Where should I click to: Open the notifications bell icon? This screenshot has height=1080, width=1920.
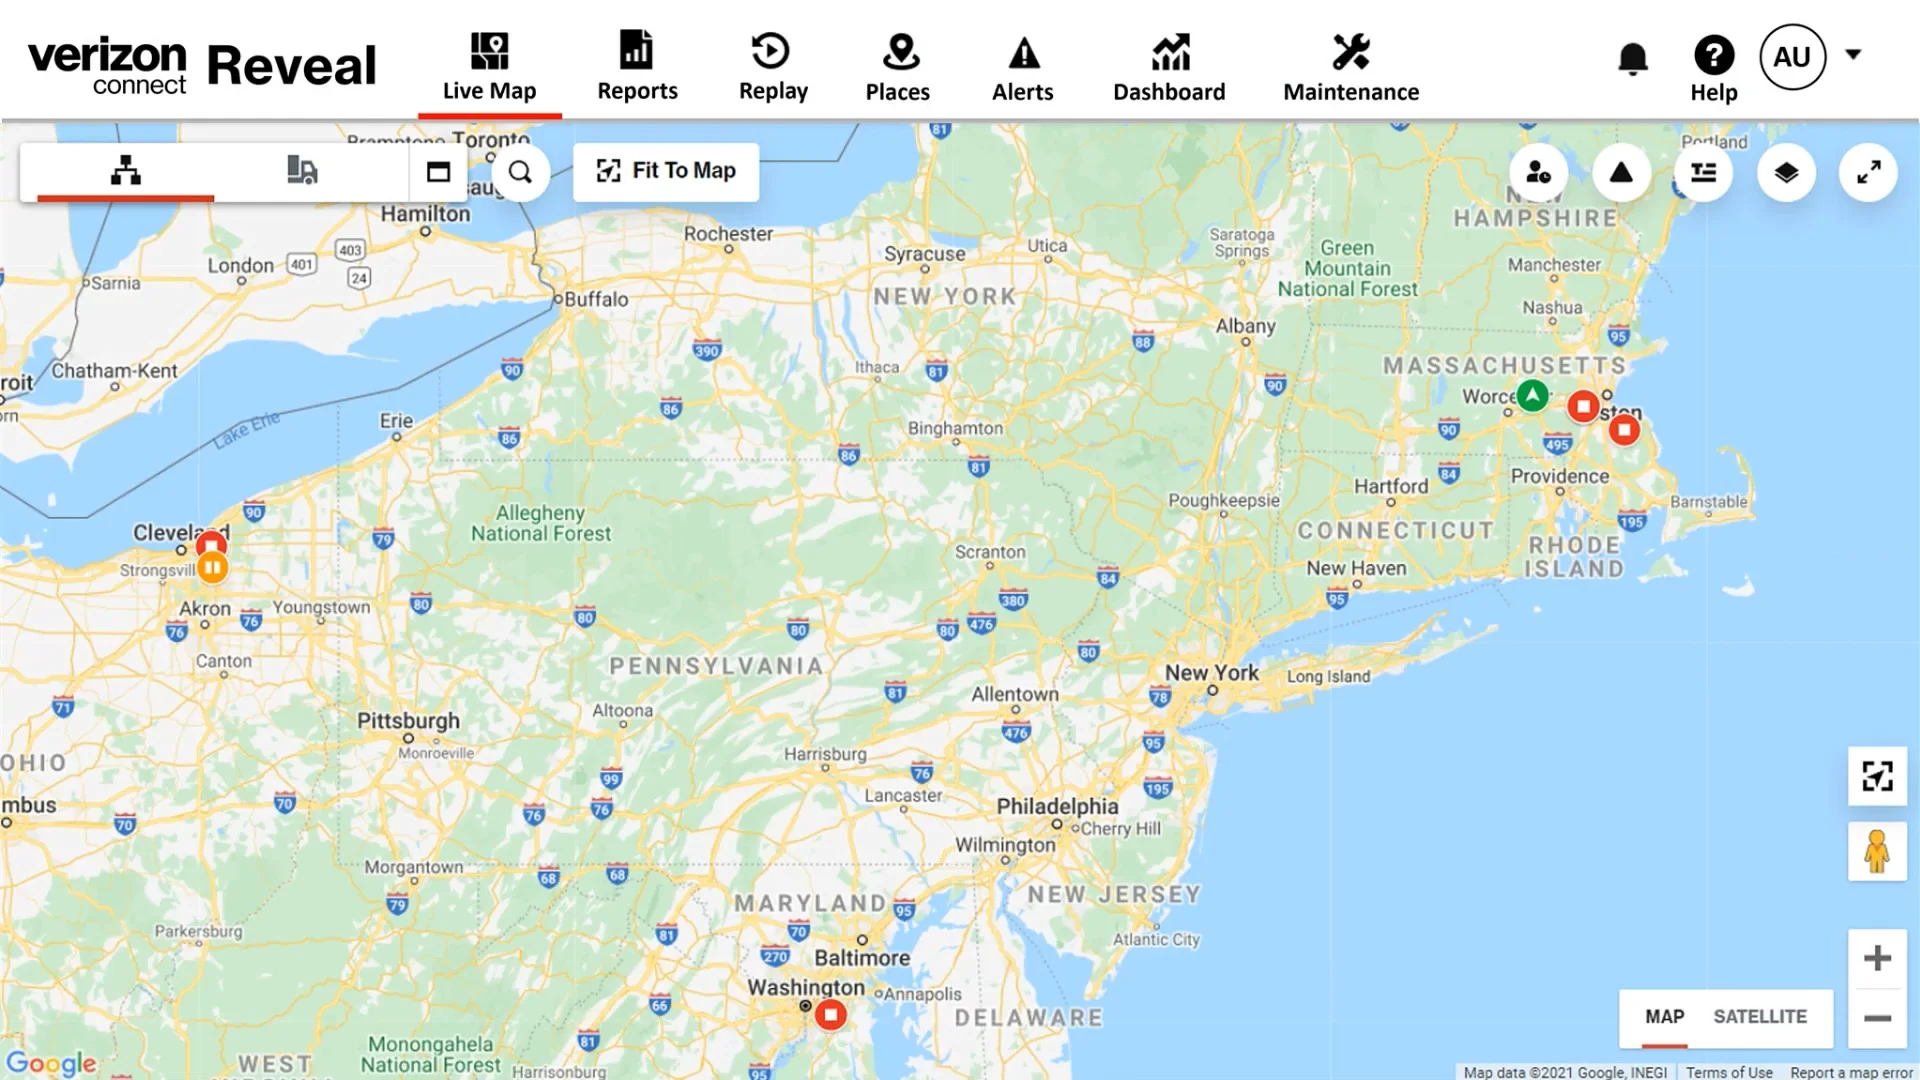(x=1632, y=58)
